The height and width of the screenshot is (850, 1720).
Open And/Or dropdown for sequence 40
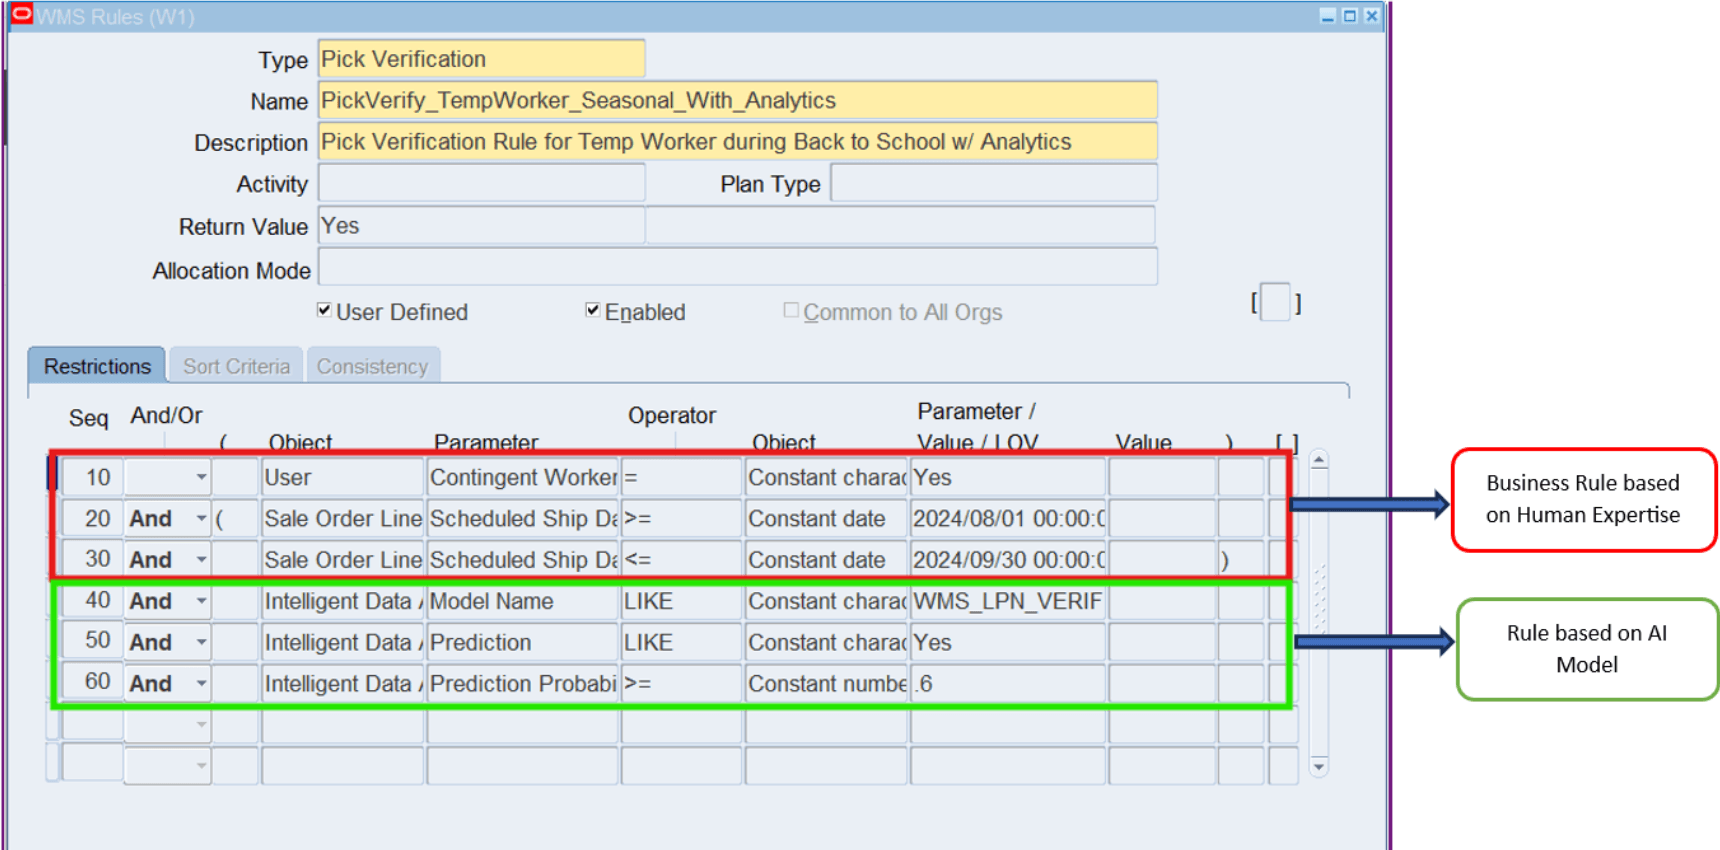(201, 601)
